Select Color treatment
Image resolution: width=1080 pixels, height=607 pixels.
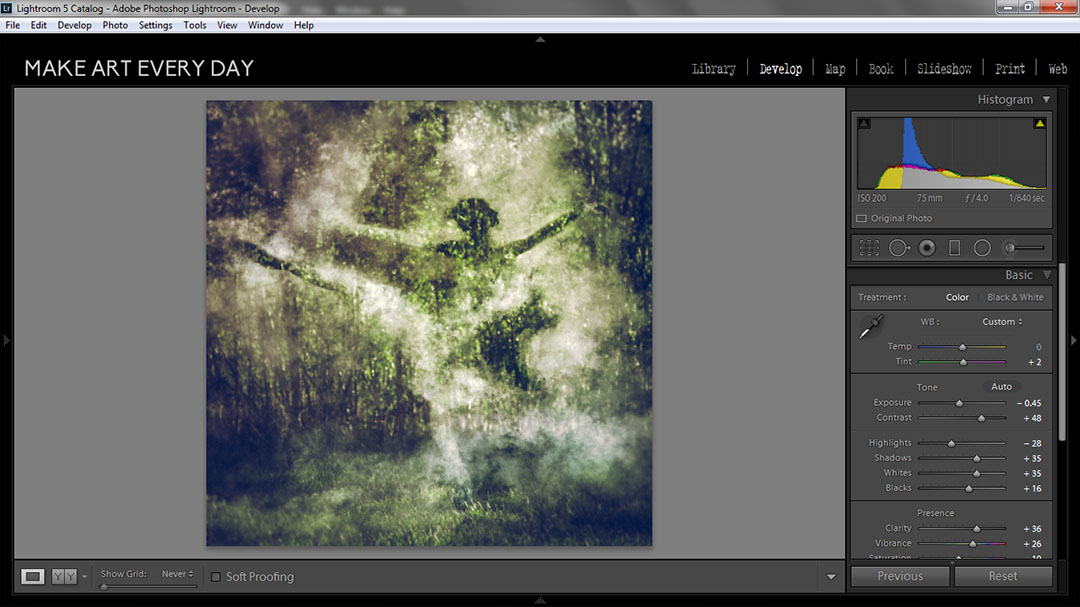pyautogui.click(x=957, y=298)
